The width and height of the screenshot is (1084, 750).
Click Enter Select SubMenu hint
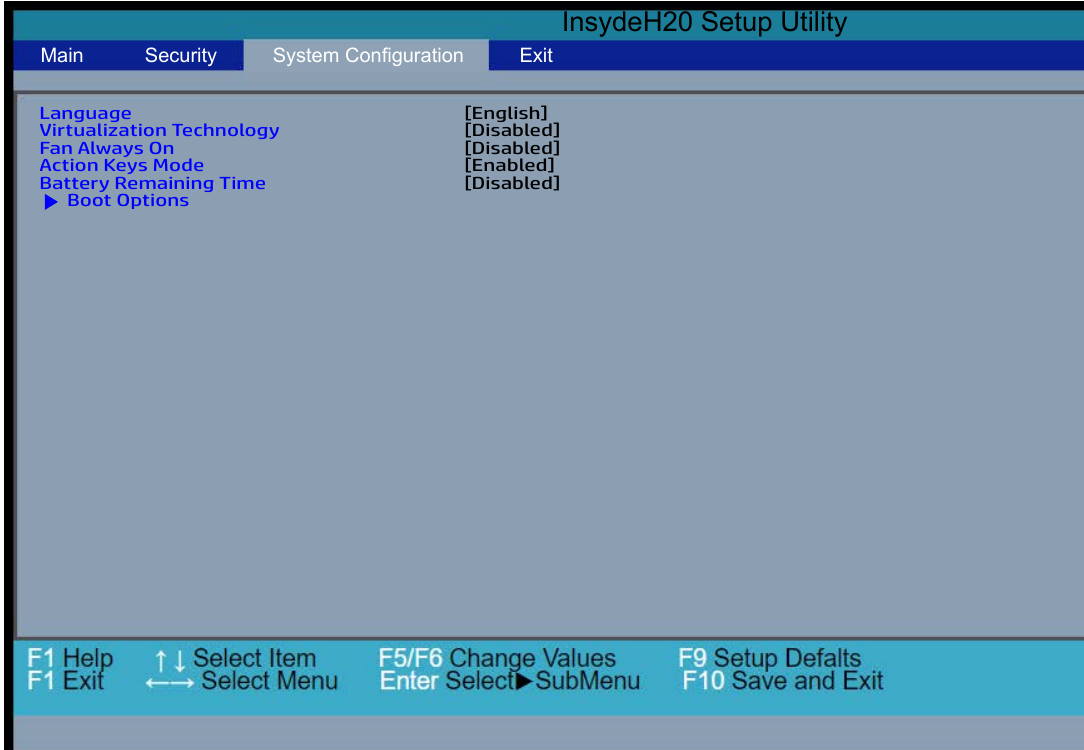click(x=510, y=681)
